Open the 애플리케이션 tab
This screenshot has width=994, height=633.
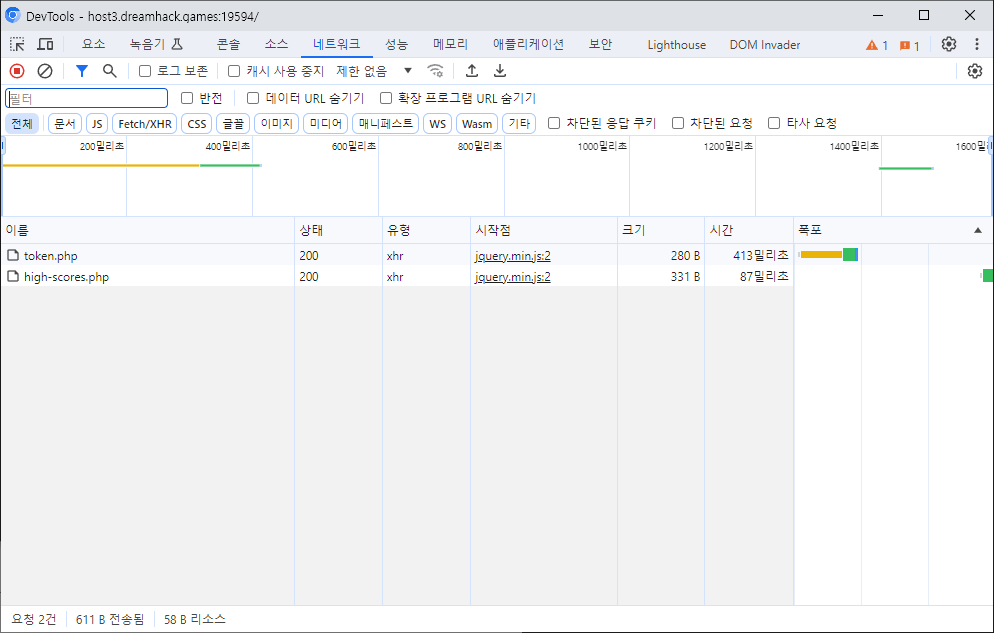[x=528, y=45]
